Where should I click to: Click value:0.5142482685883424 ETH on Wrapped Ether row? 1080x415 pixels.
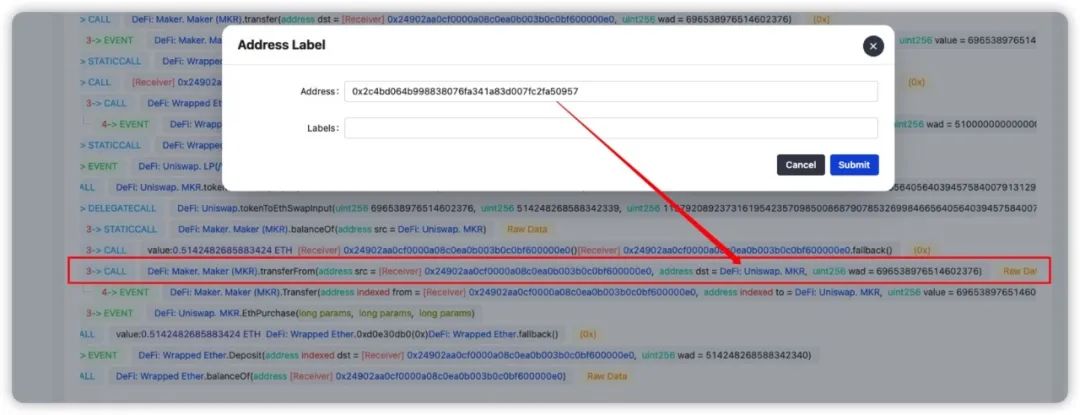[189, 334]
